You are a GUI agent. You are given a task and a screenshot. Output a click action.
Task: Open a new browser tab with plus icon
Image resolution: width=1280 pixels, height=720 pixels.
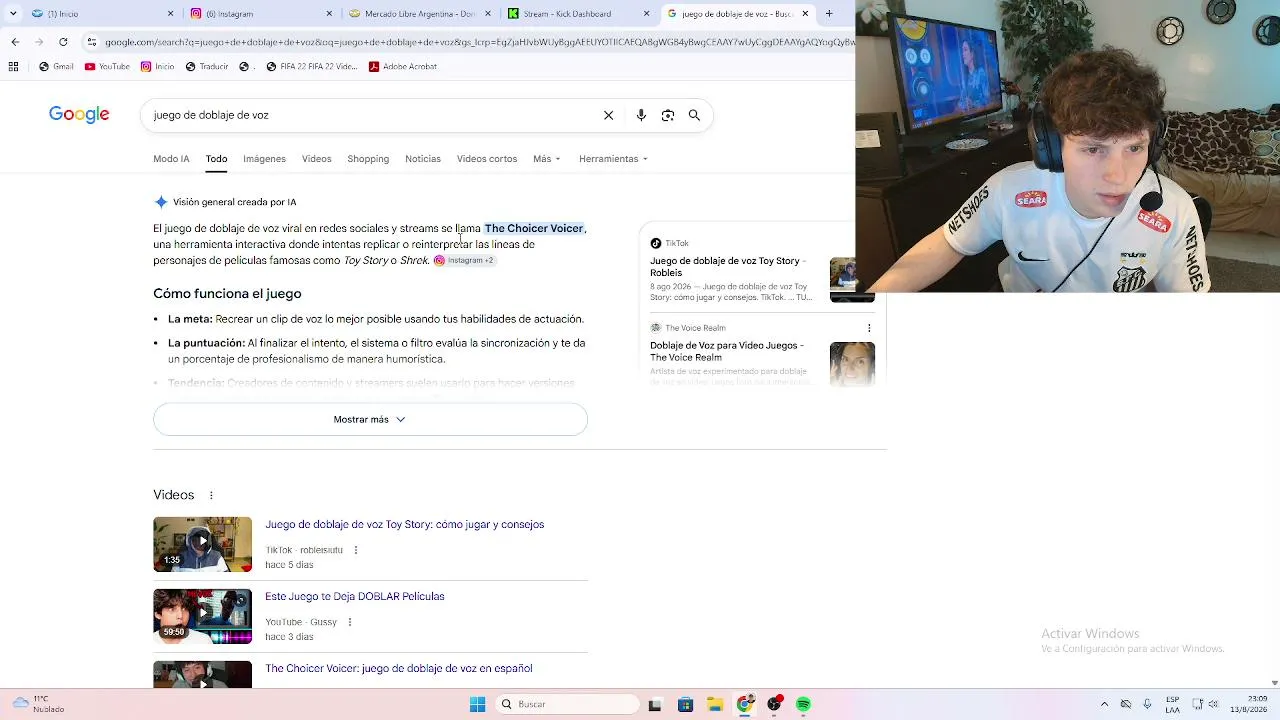[829, 14]
